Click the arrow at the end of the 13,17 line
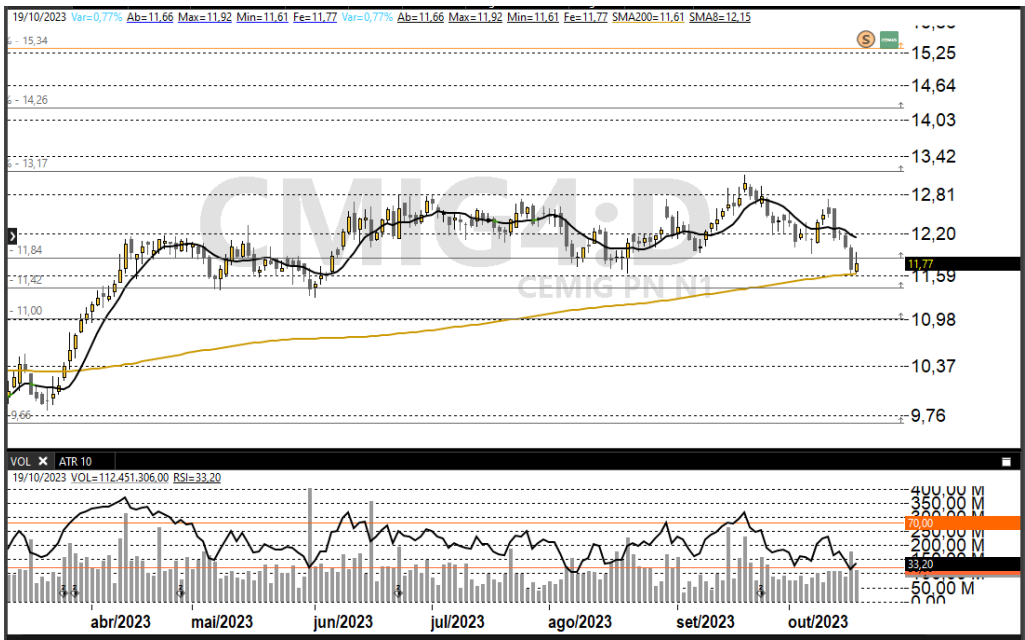1025x640 pixels. (900, 168)
